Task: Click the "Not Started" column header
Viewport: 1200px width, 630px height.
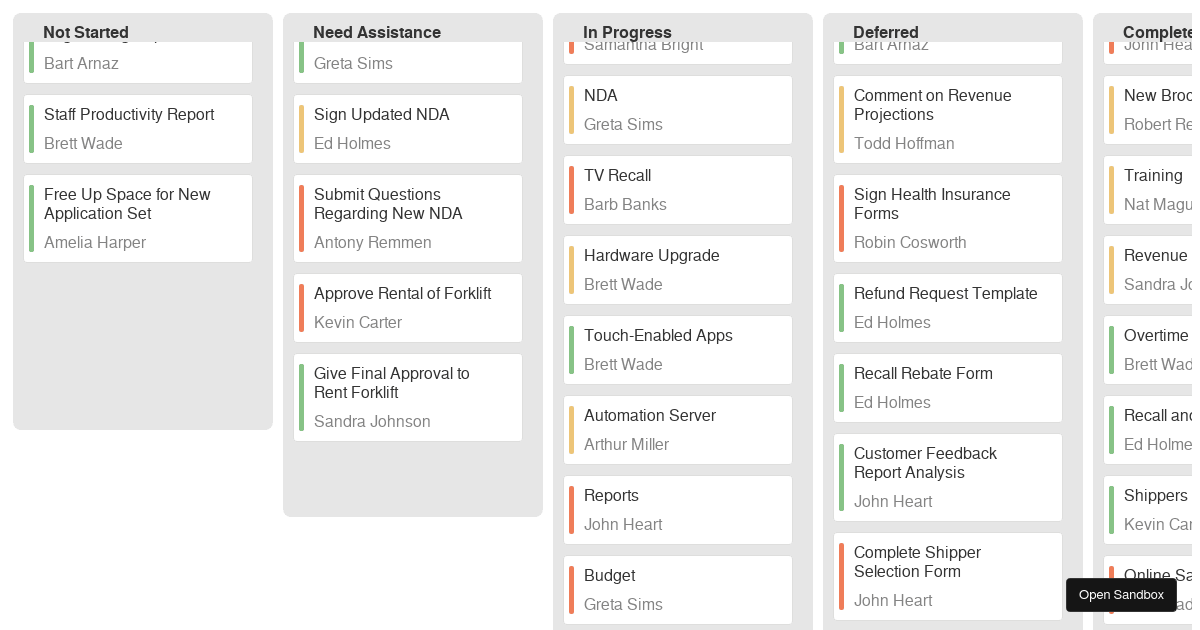Action: [x=86, y=32]
